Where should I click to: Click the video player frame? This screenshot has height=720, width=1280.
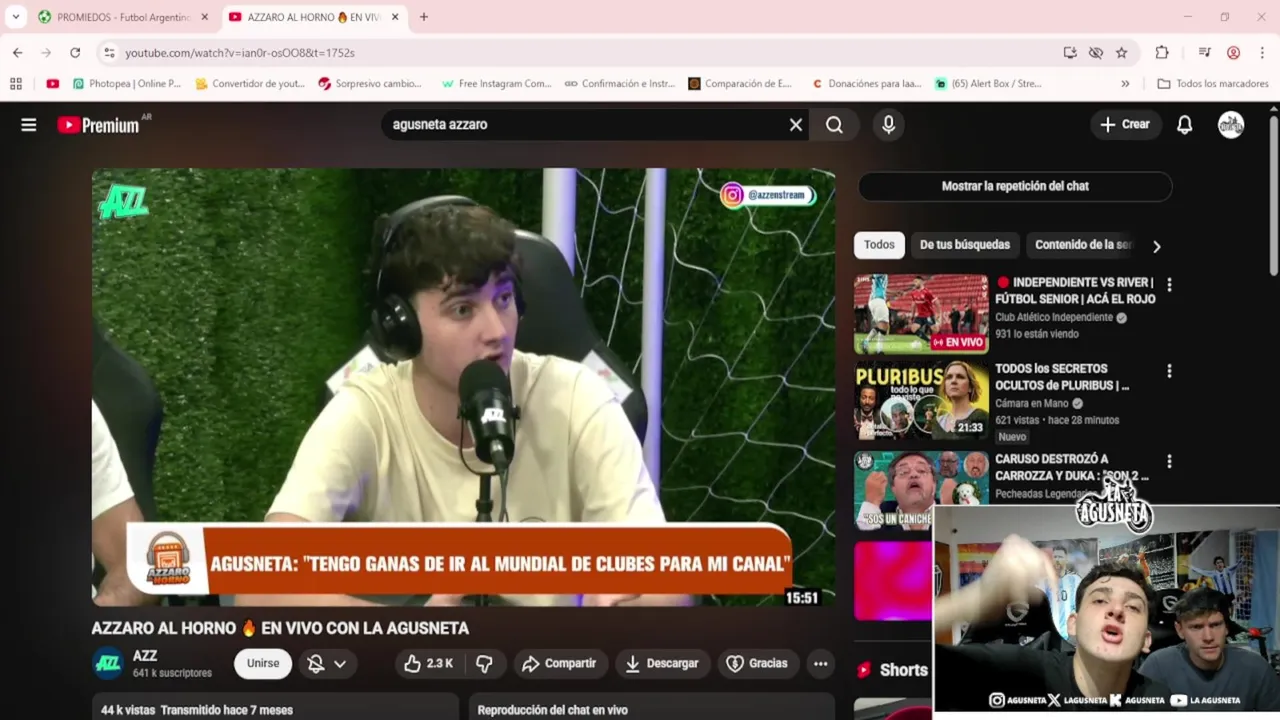tap(464, 387)
